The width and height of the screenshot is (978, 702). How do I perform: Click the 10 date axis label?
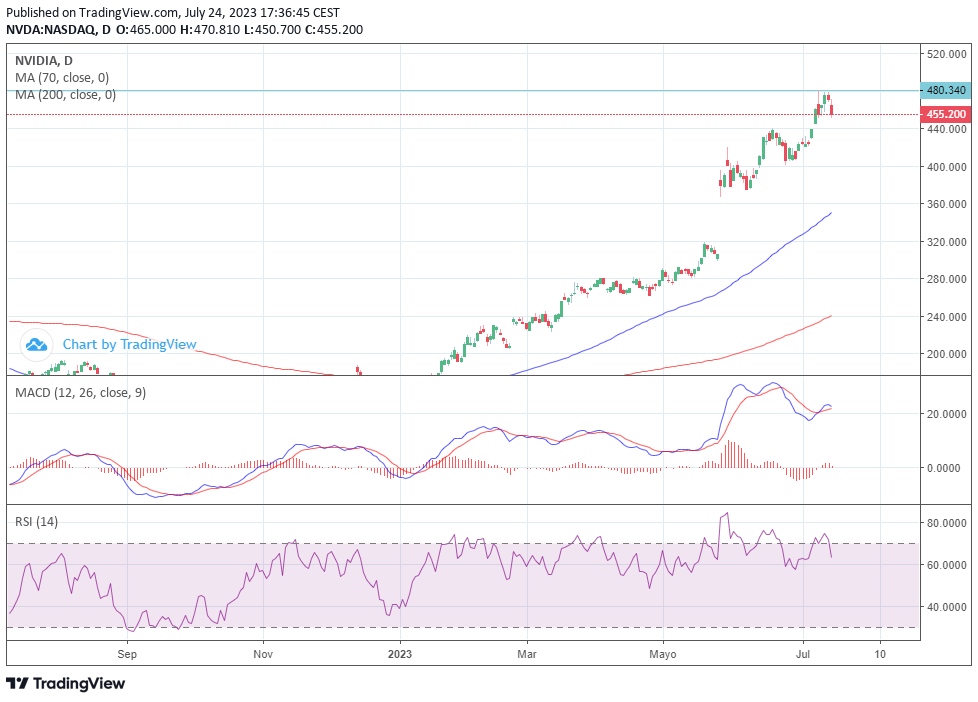click(880, 654)
